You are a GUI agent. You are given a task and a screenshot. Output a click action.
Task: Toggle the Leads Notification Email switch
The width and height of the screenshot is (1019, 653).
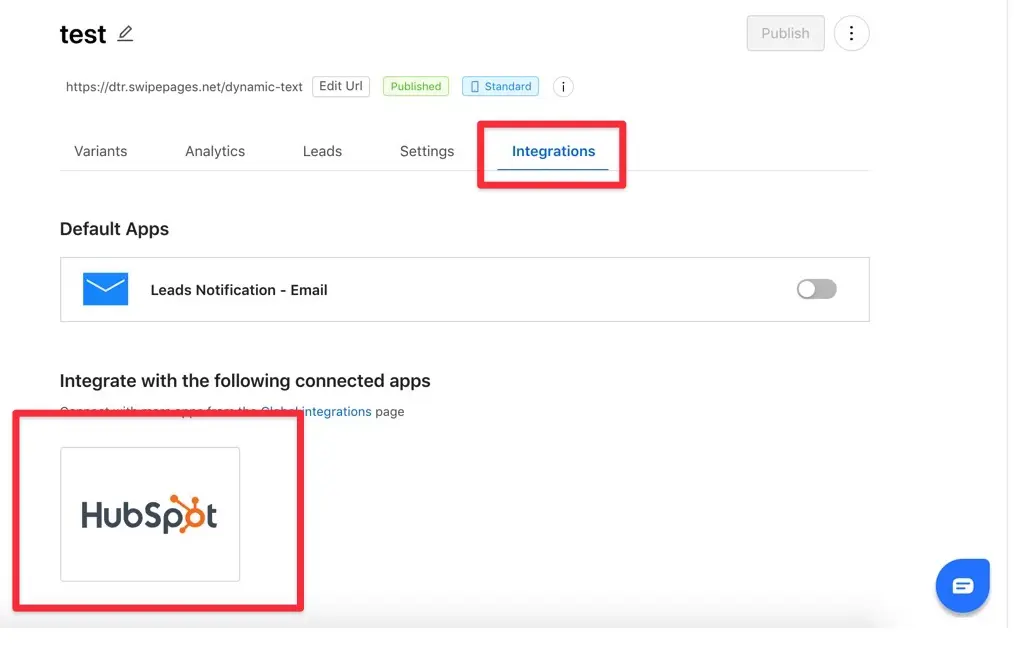[816, 289]
